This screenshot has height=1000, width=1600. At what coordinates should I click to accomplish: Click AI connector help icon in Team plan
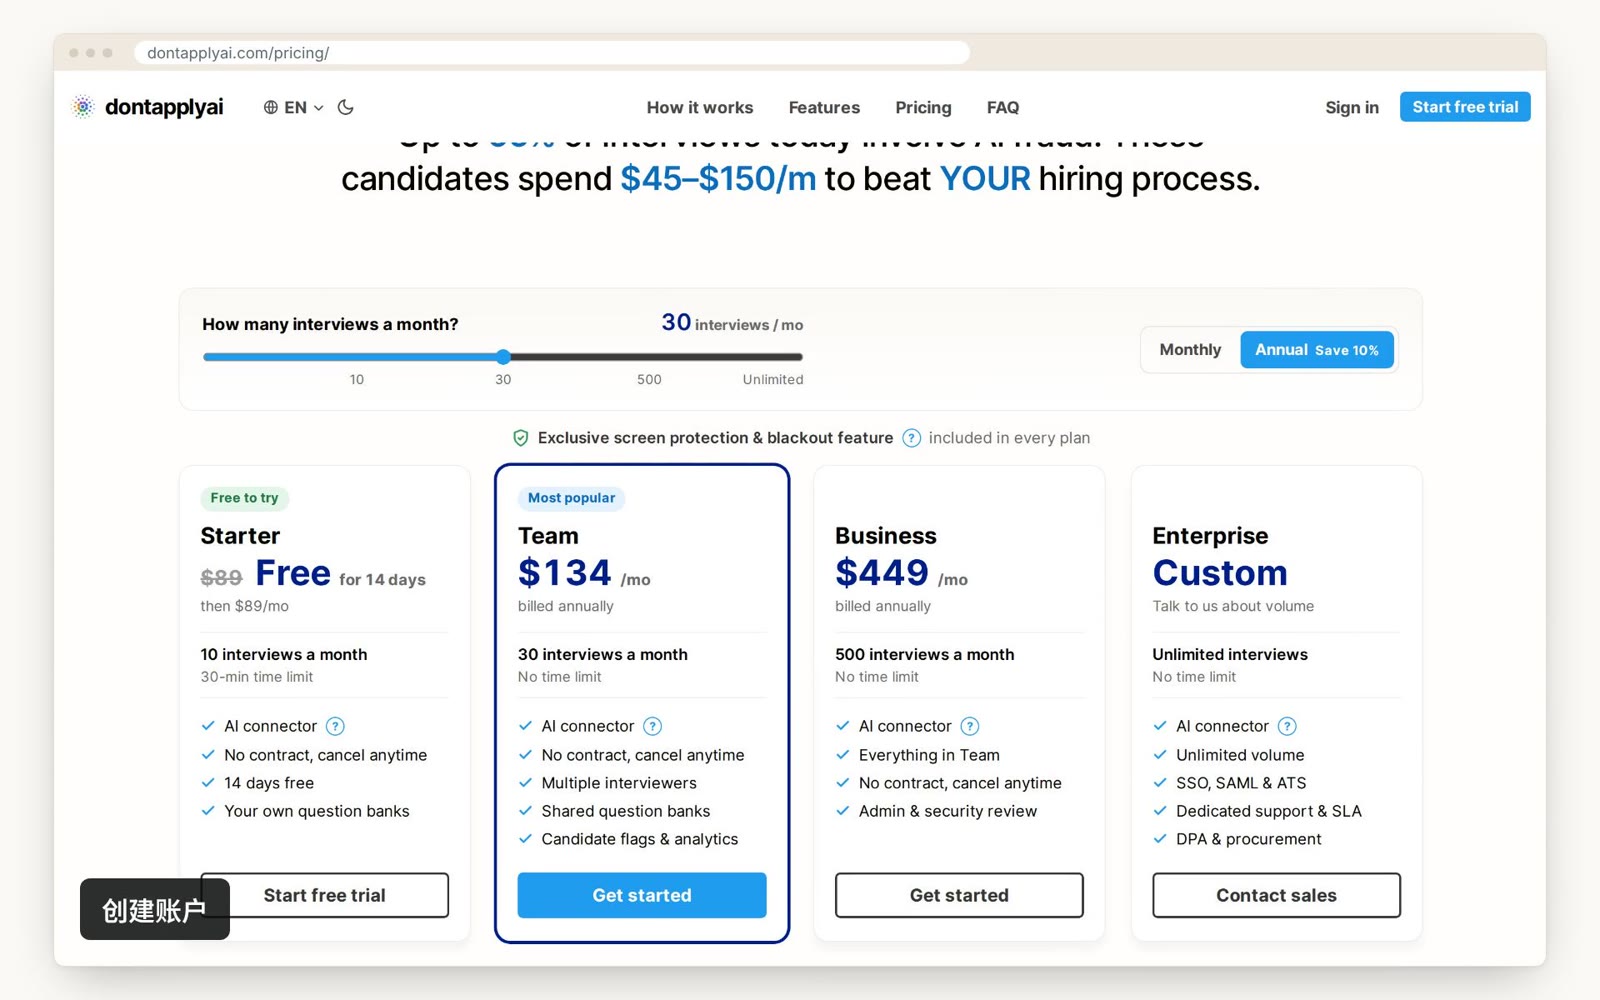pyautogui.click(x=653, y=726)
